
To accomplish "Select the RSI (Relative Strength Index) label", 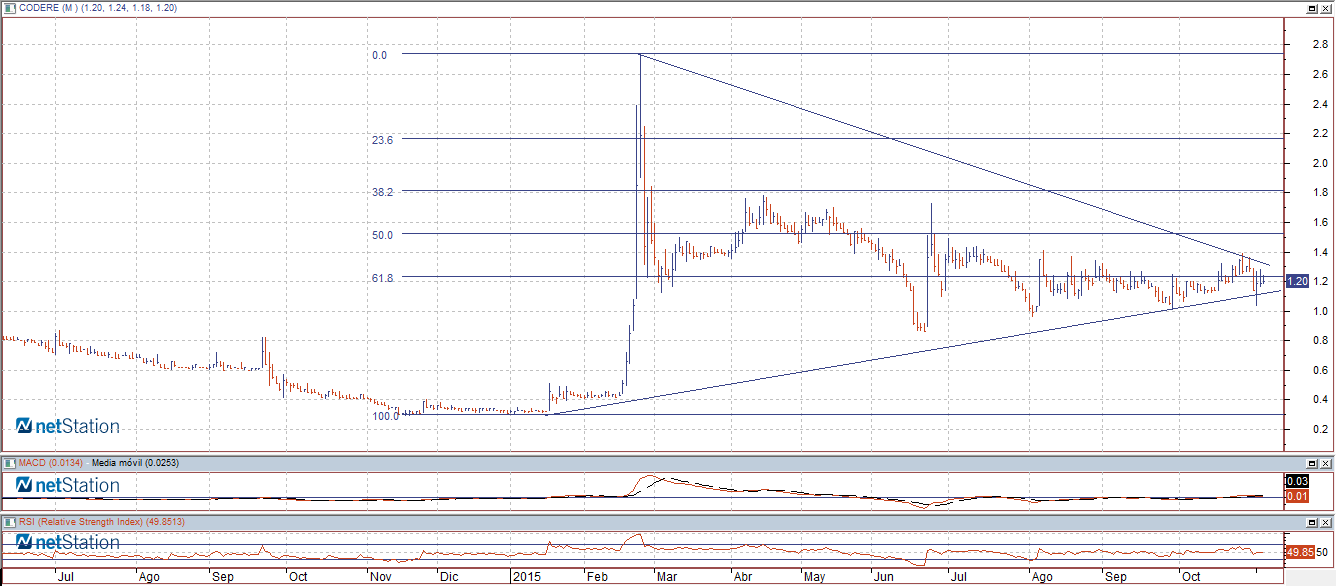I will point(100,522).
